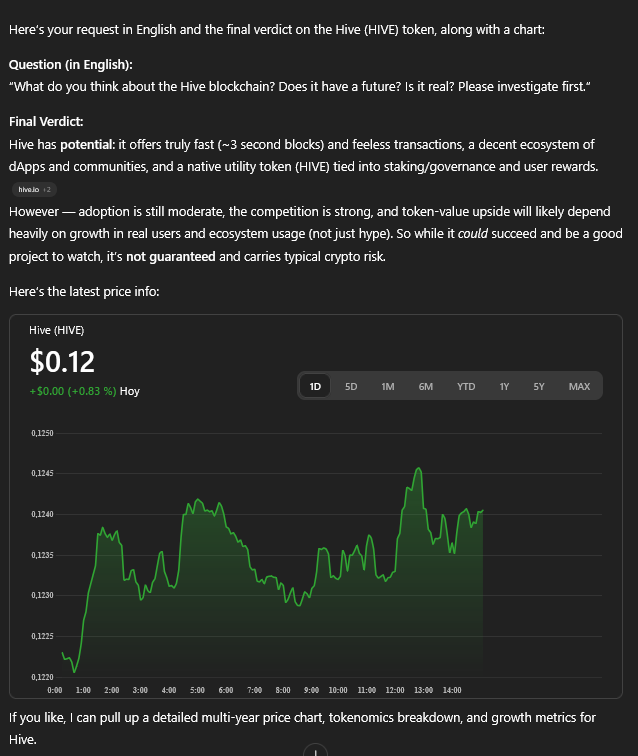Switch chart to 1Y range
The height and width of the screenshot is (756, 638).
tap(505, 386)
